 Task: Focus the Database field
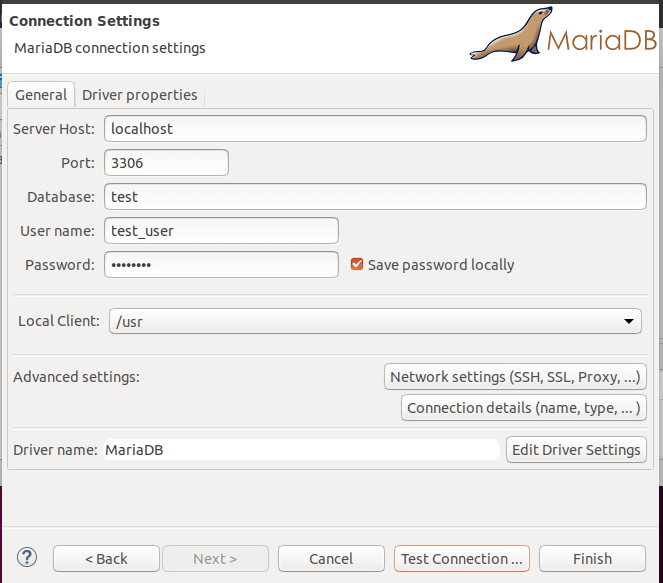tap(375, 197)
